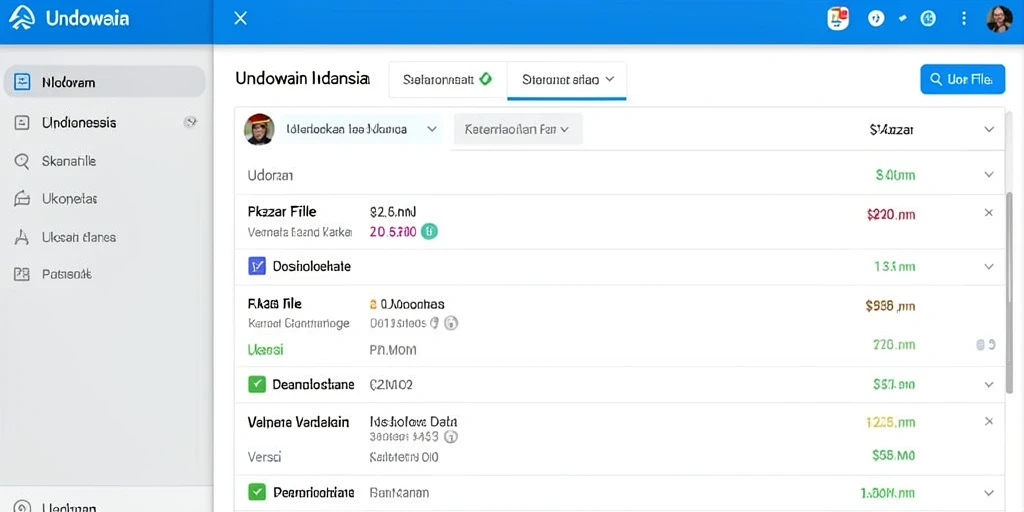The width and height of the screenshot is (1024, 512).
Task: Toggle the Pearnriootiıane checkbox
Action: tap(257, 492)
